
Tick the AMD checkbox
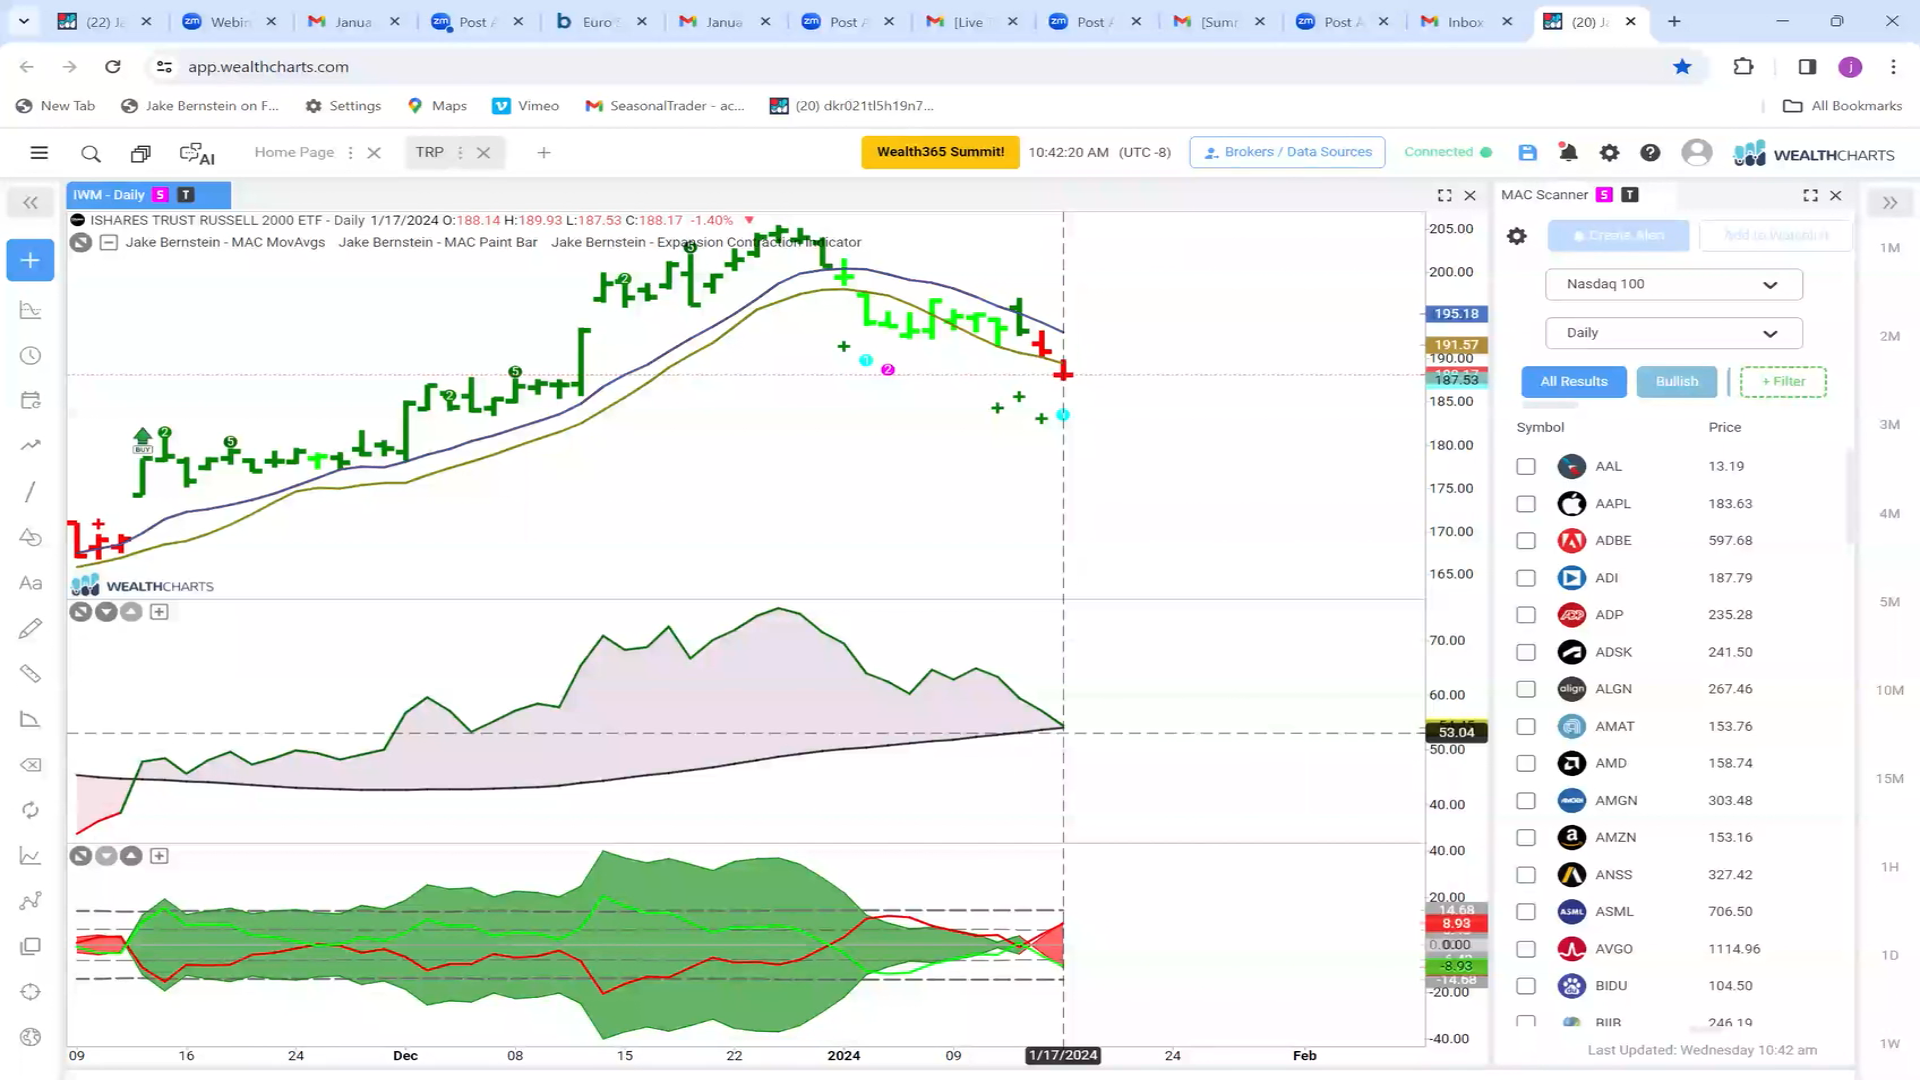click(x=1526, y=764)
